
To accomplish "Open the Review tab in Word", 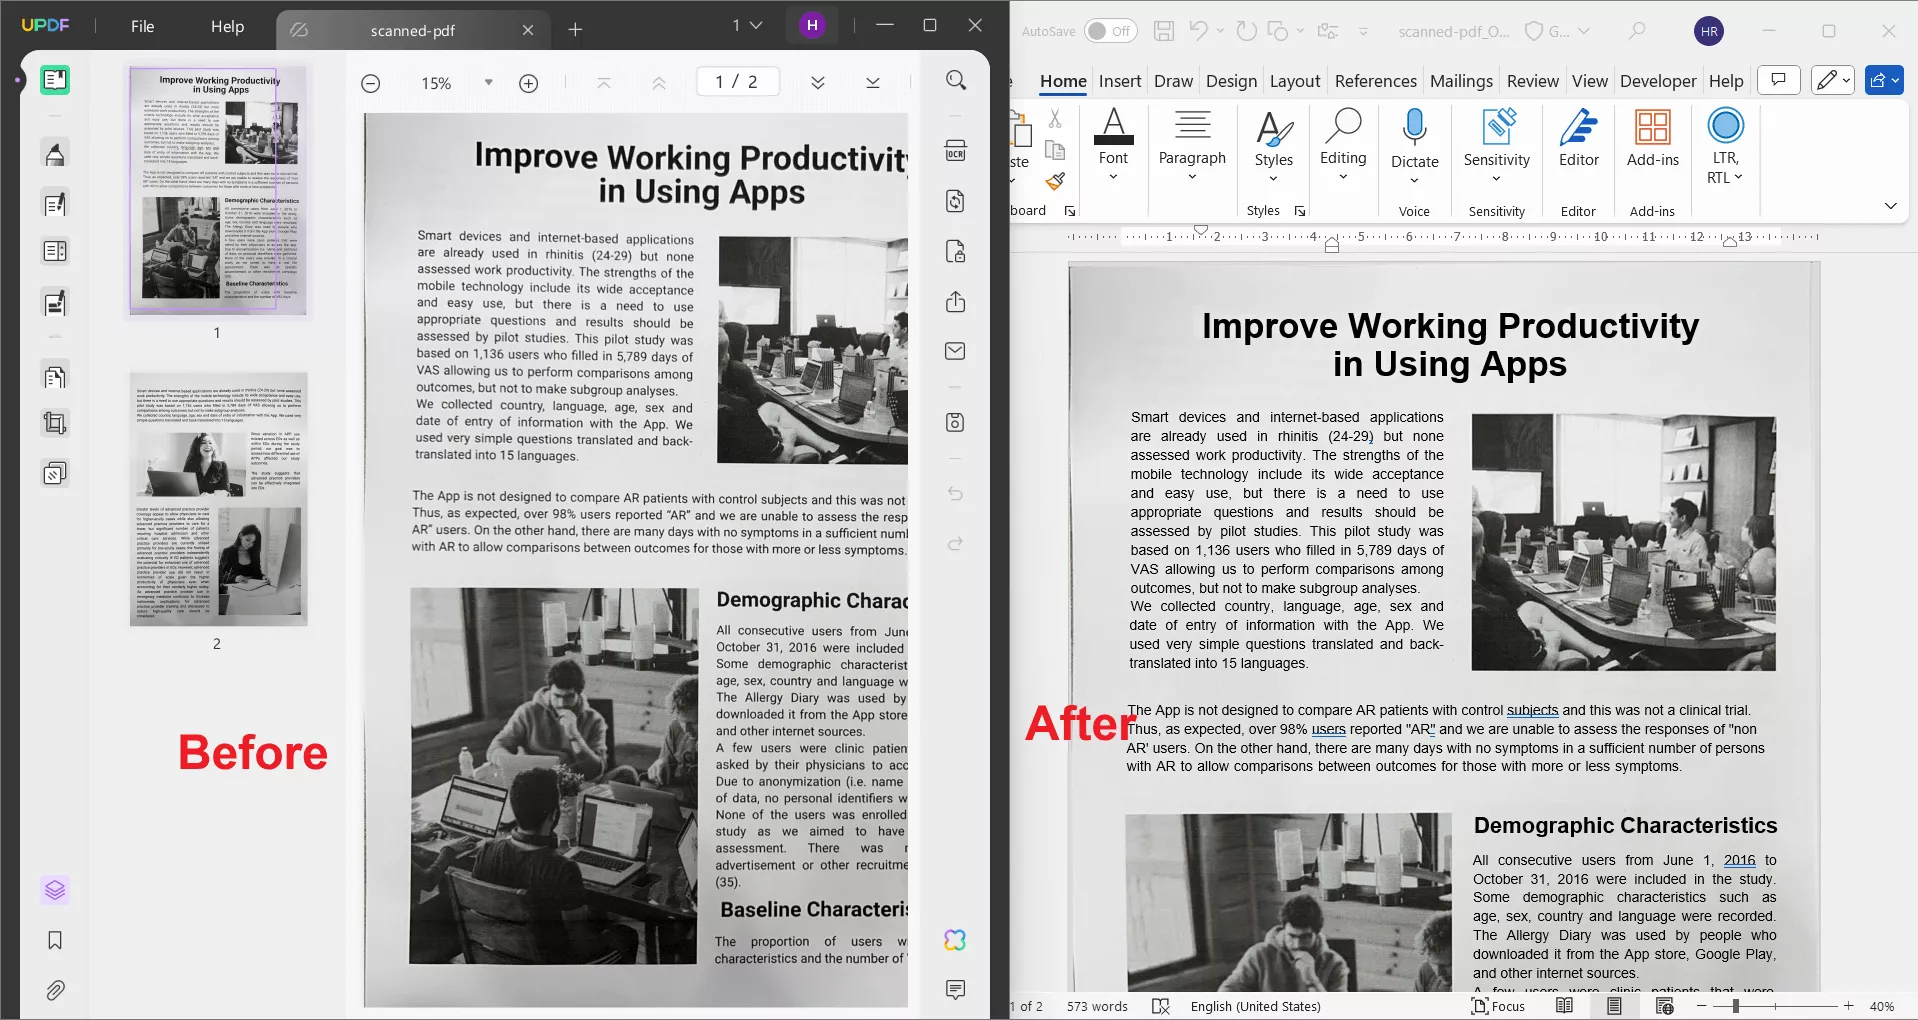I will pos(1533,81).
